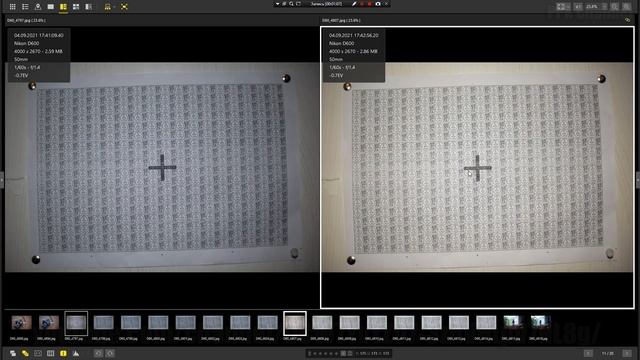
Task: Open the before-and-after comparison view
Action: 89,7
